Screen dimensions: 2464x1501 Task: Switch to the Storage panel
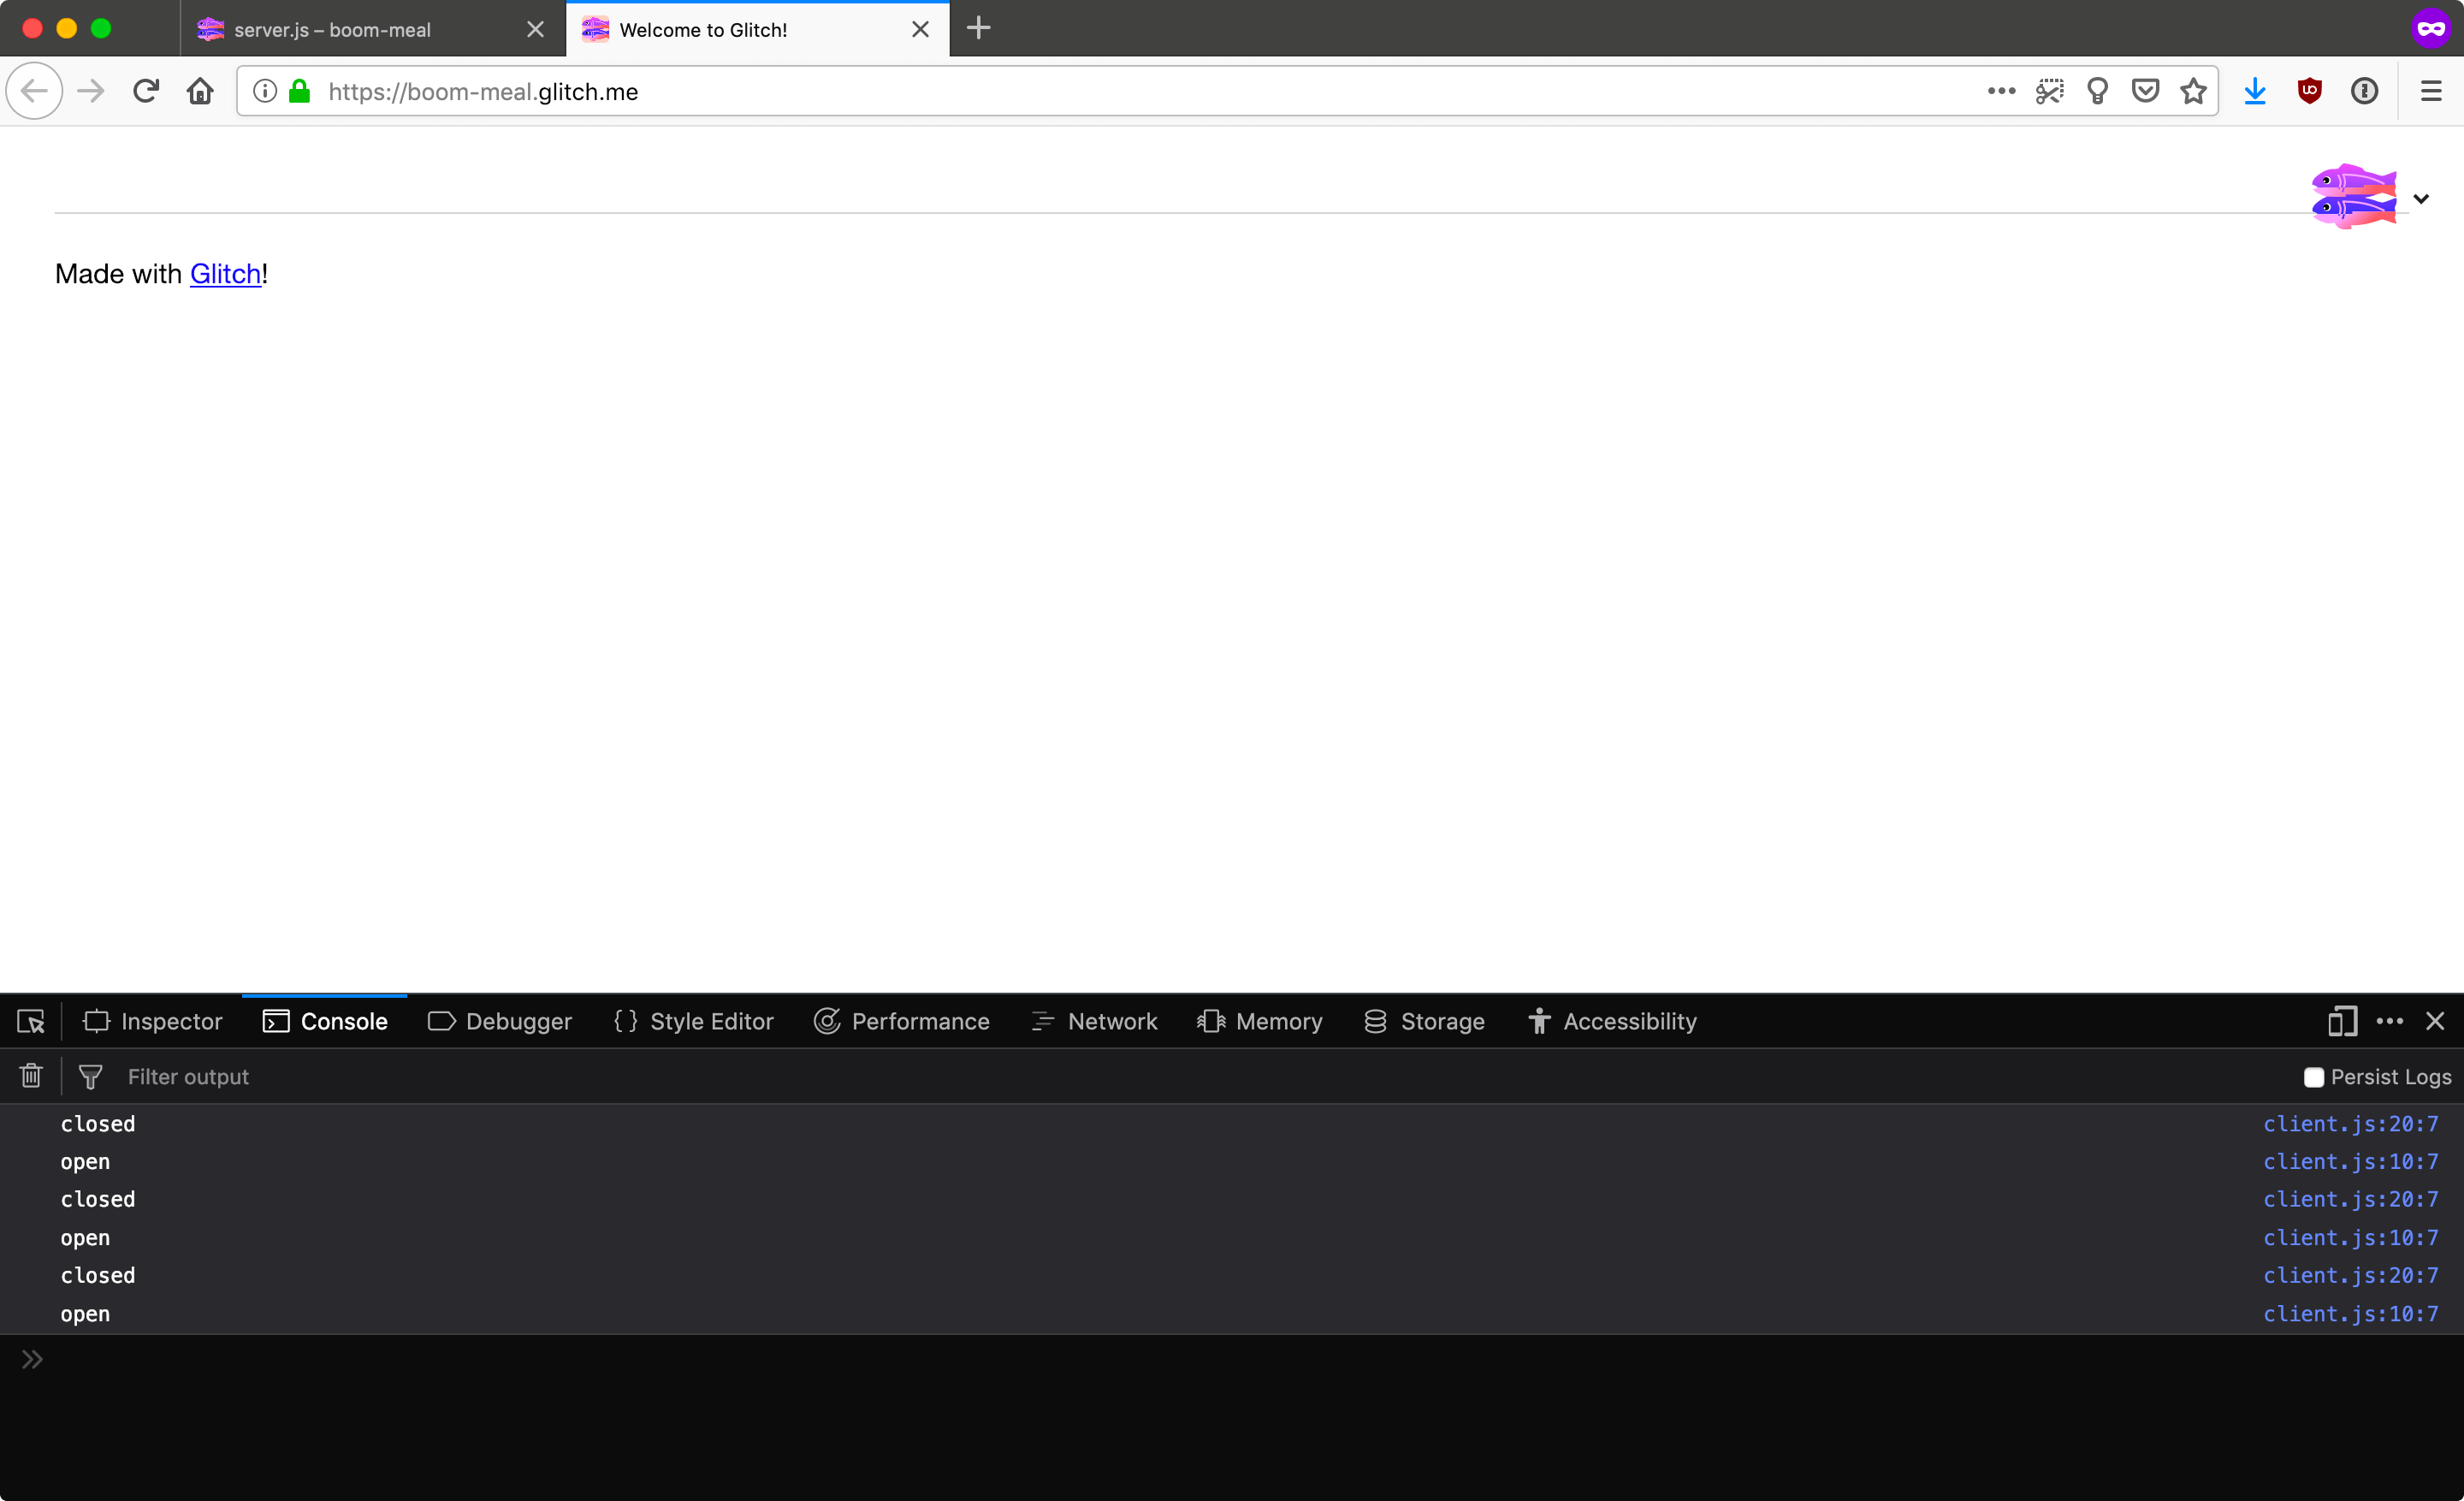(1424, 1021)
